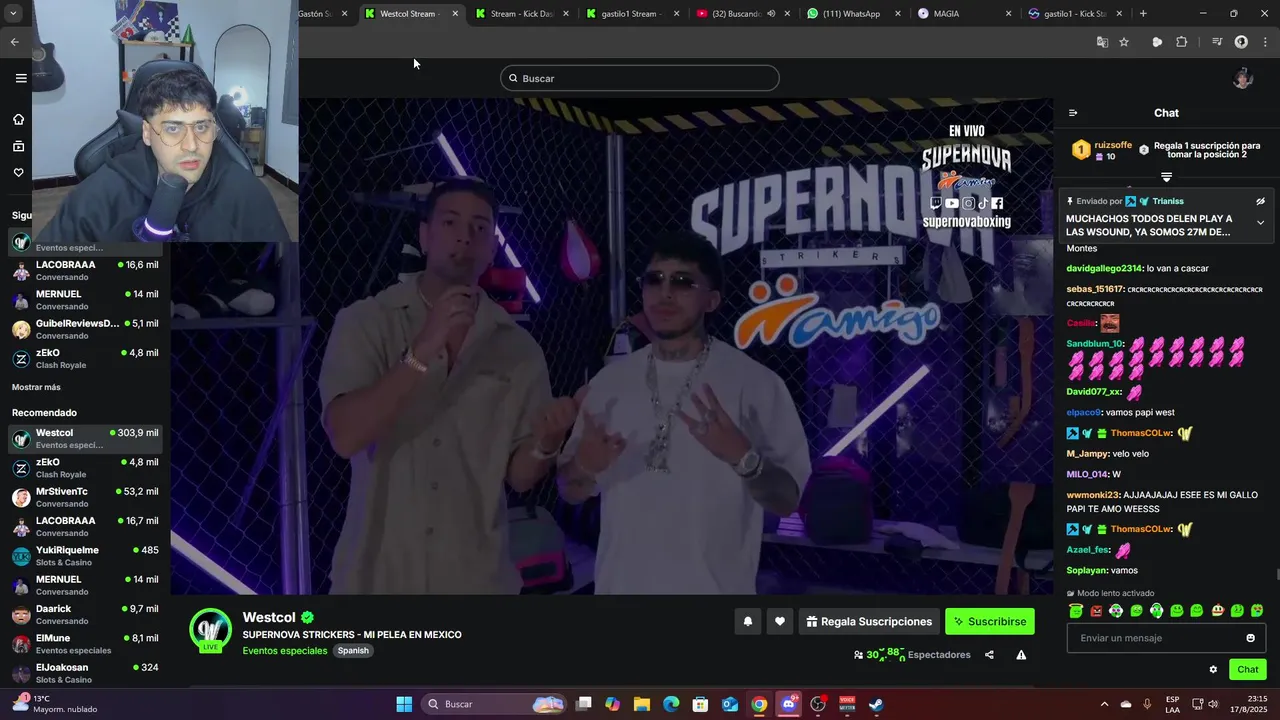Click Westcol channel name title
This screenshot has width=1280, height=720.
pyautogui.click(x=269, y=618)
